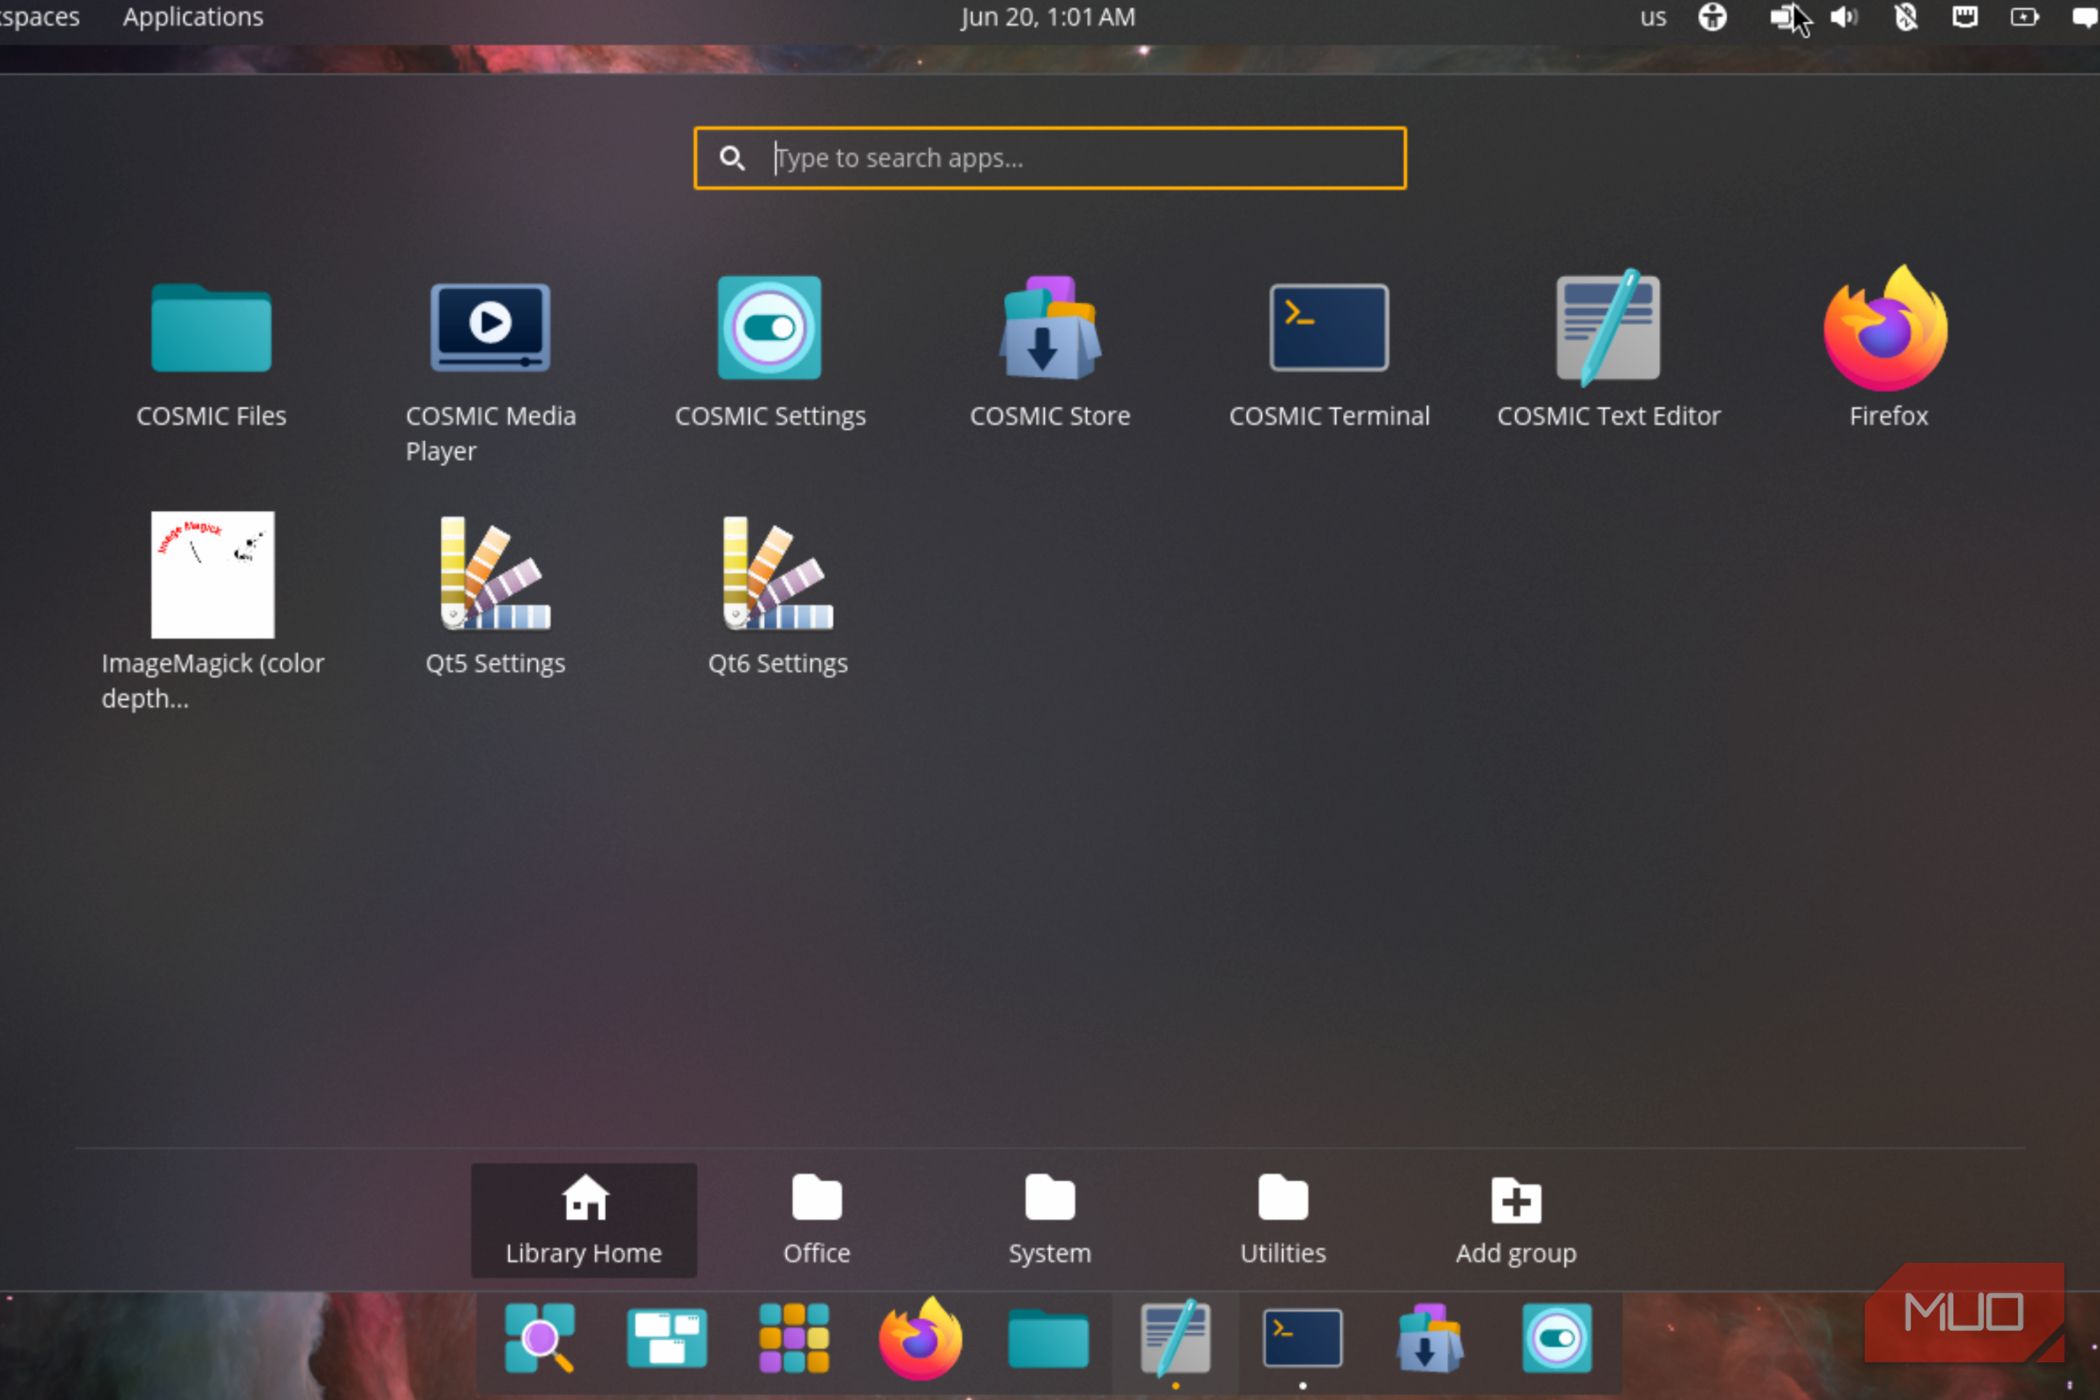Open the Applications menu in the top panel
The height and width of the screenshot is (1400, 2100).
coord(193,17)
